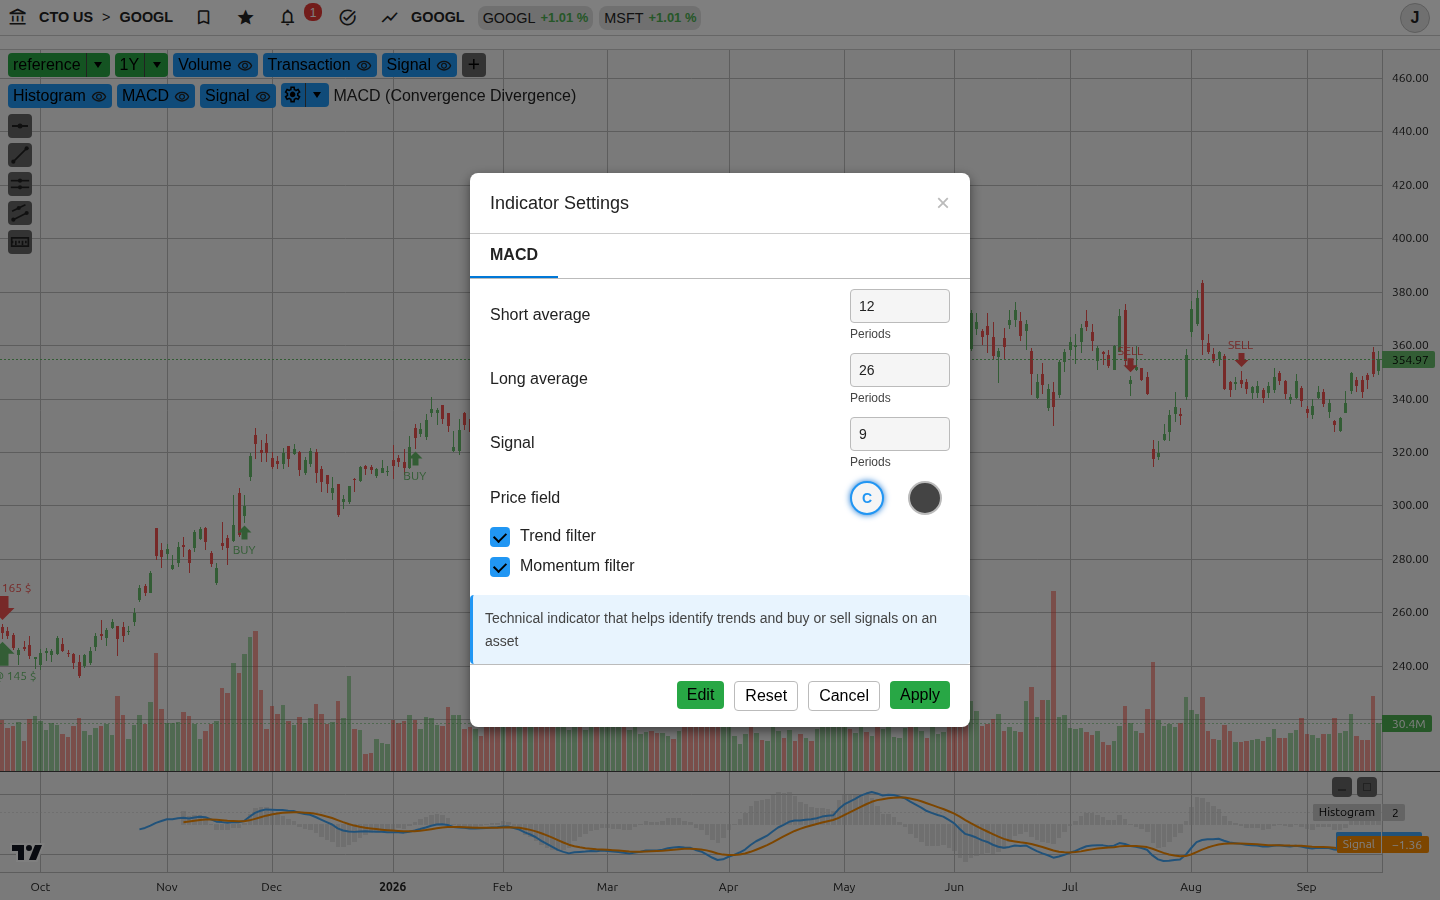Image resolution: width=1440 pixels, height=900 pixels.
Task: Click the Edit button
Action: pos(700,695)
